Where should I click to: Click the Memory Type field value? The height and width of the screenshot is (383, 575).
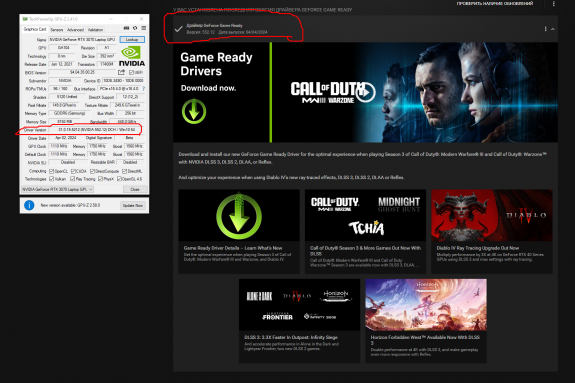tap(70, 113)
